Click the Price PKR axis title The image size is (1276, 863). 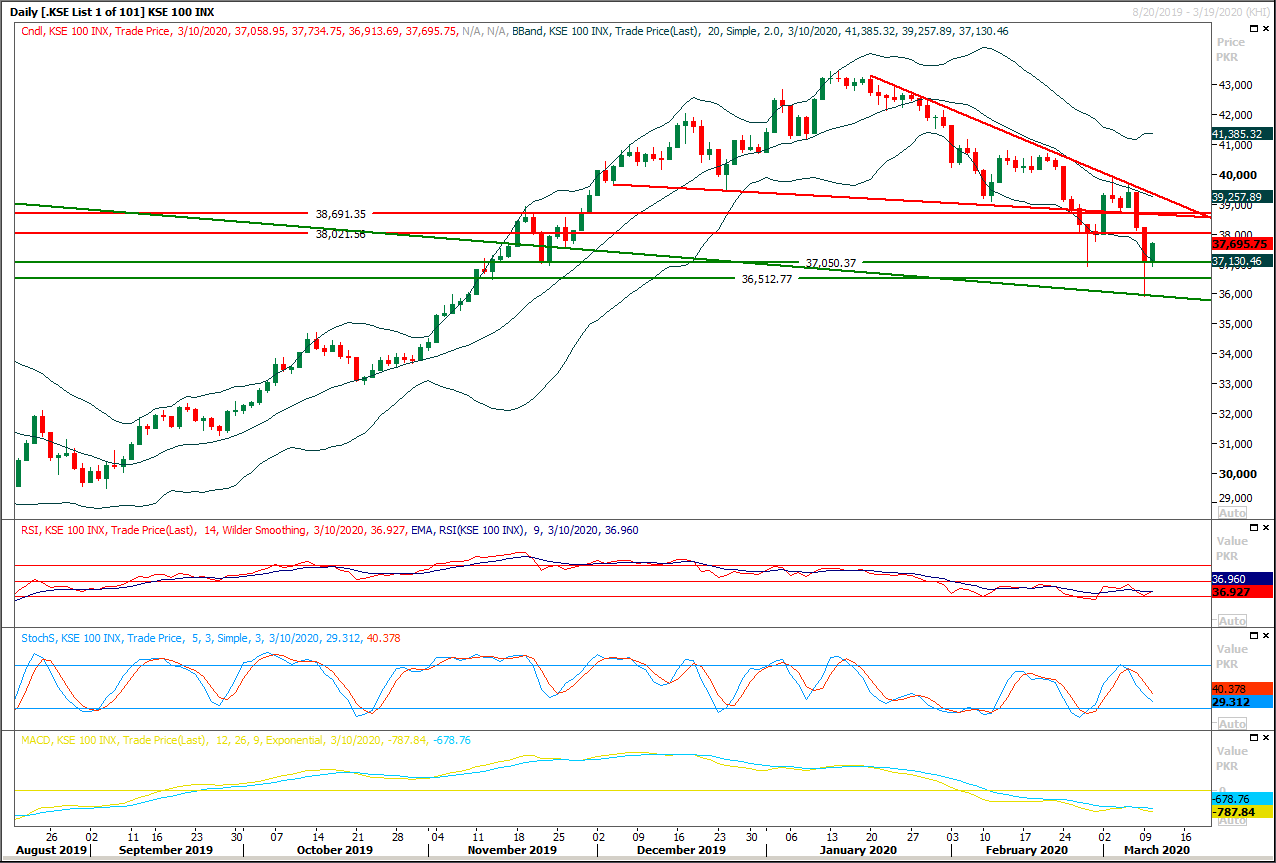[x=1231, y=49]
